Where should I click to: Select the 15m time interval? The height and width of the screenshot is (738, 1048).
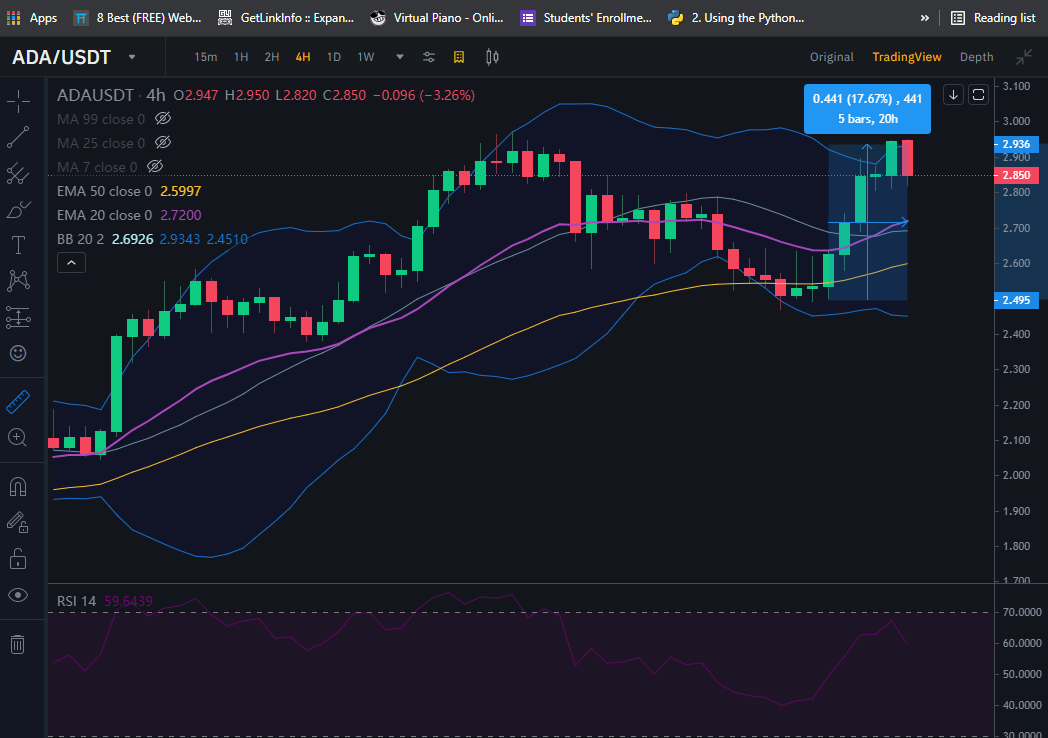pos(206,57)
